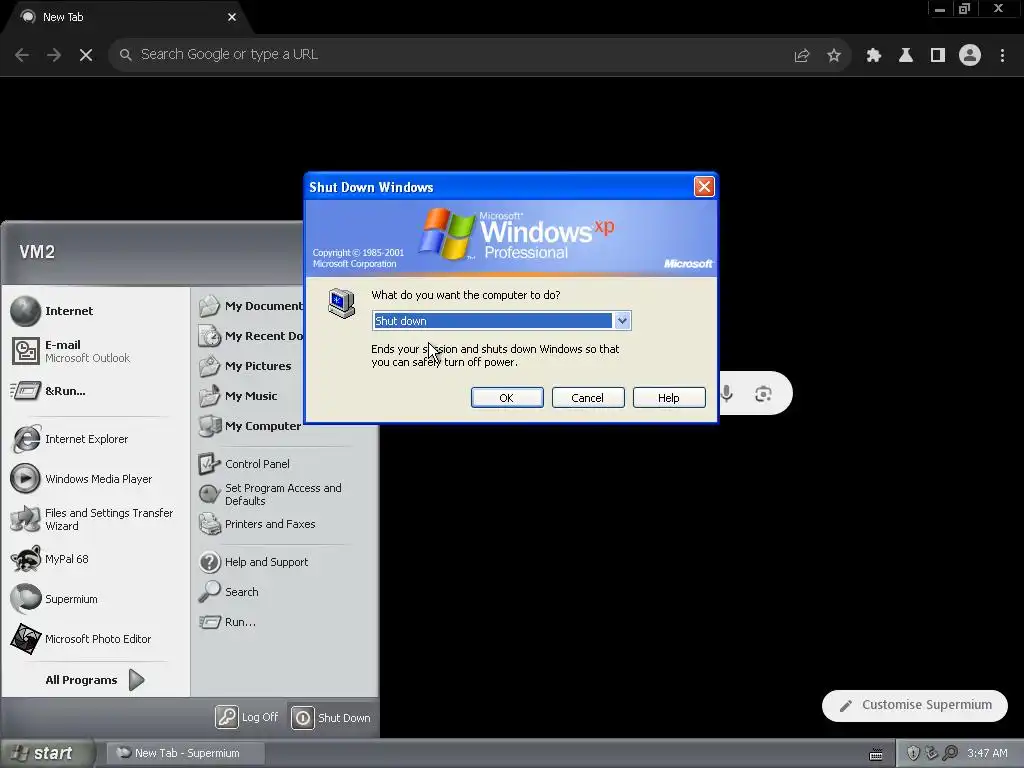
Task: Open My Pictures folder
Action: 245,366
